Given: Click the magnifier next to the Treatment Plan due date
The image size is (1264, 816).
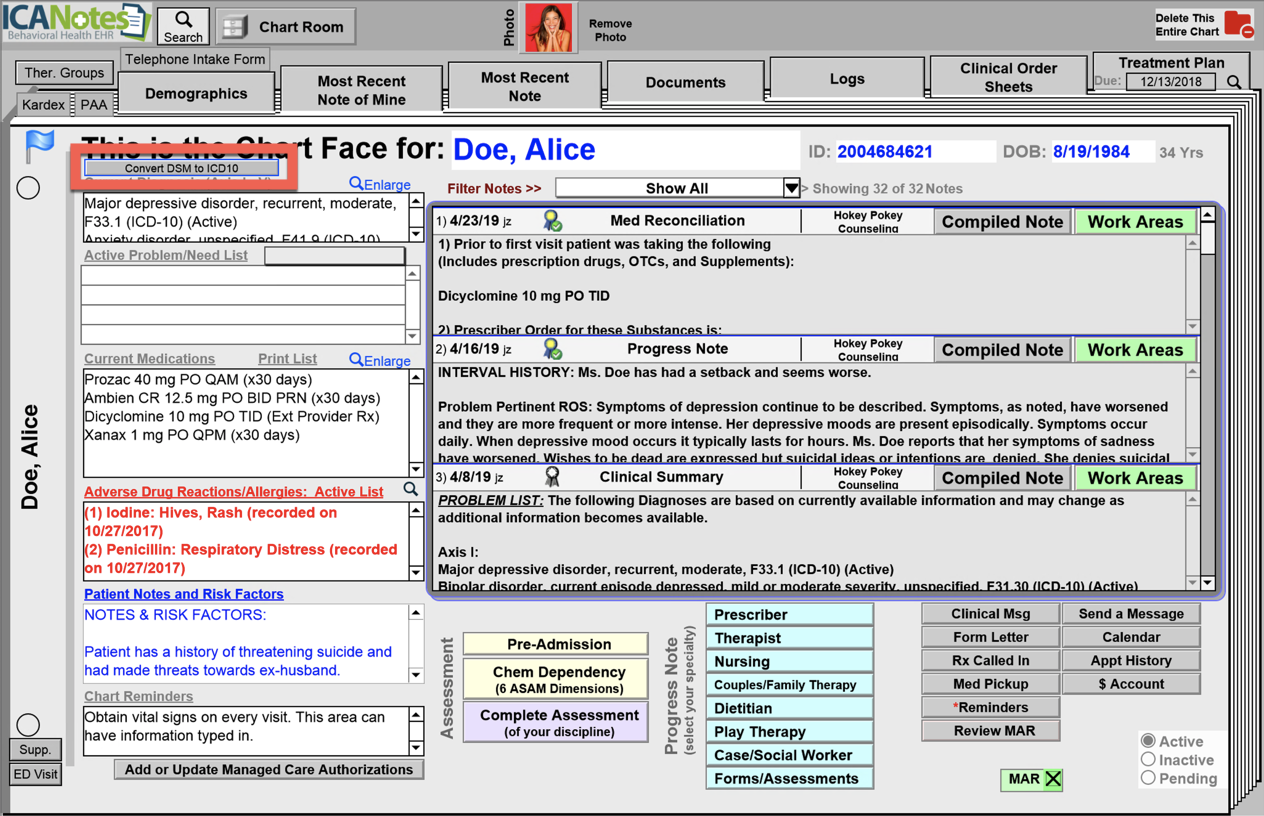Looking at the screenshot, I should click(x=1235, y=82).
